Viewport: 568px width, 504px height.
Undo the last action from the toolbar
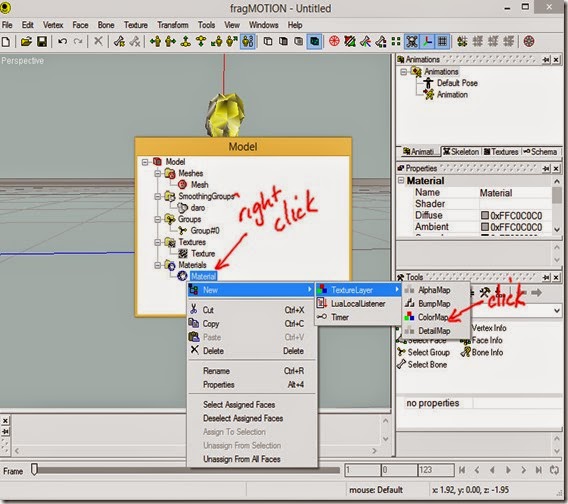pyautogui.click(x=62, y=41)
